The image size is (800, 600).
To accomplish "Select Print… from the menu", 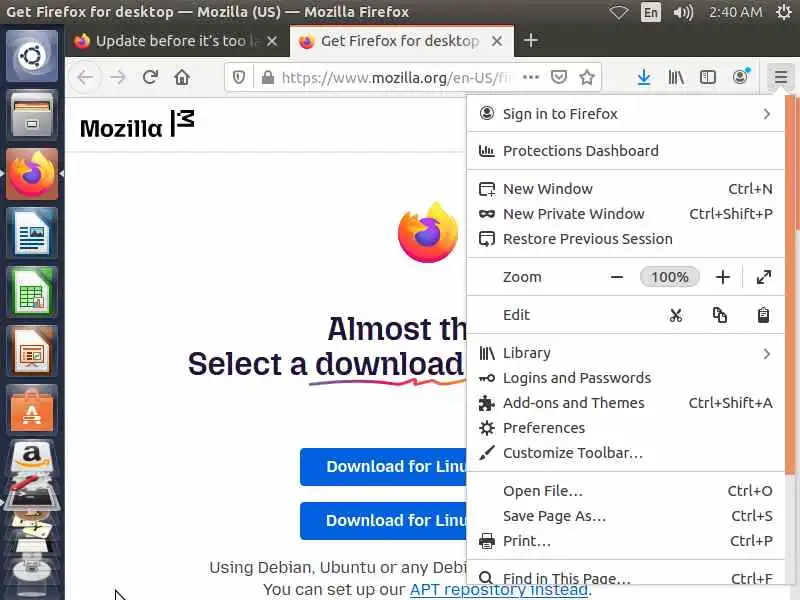I will (x=626, y=541).
